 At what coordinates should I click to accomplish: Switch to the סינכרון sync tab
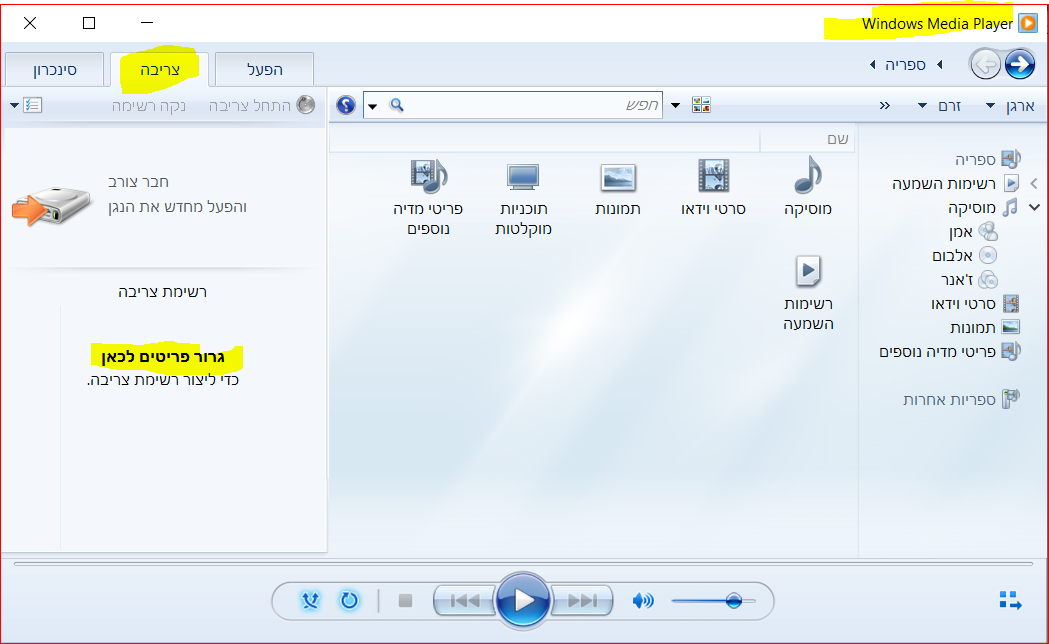[55, 70]
